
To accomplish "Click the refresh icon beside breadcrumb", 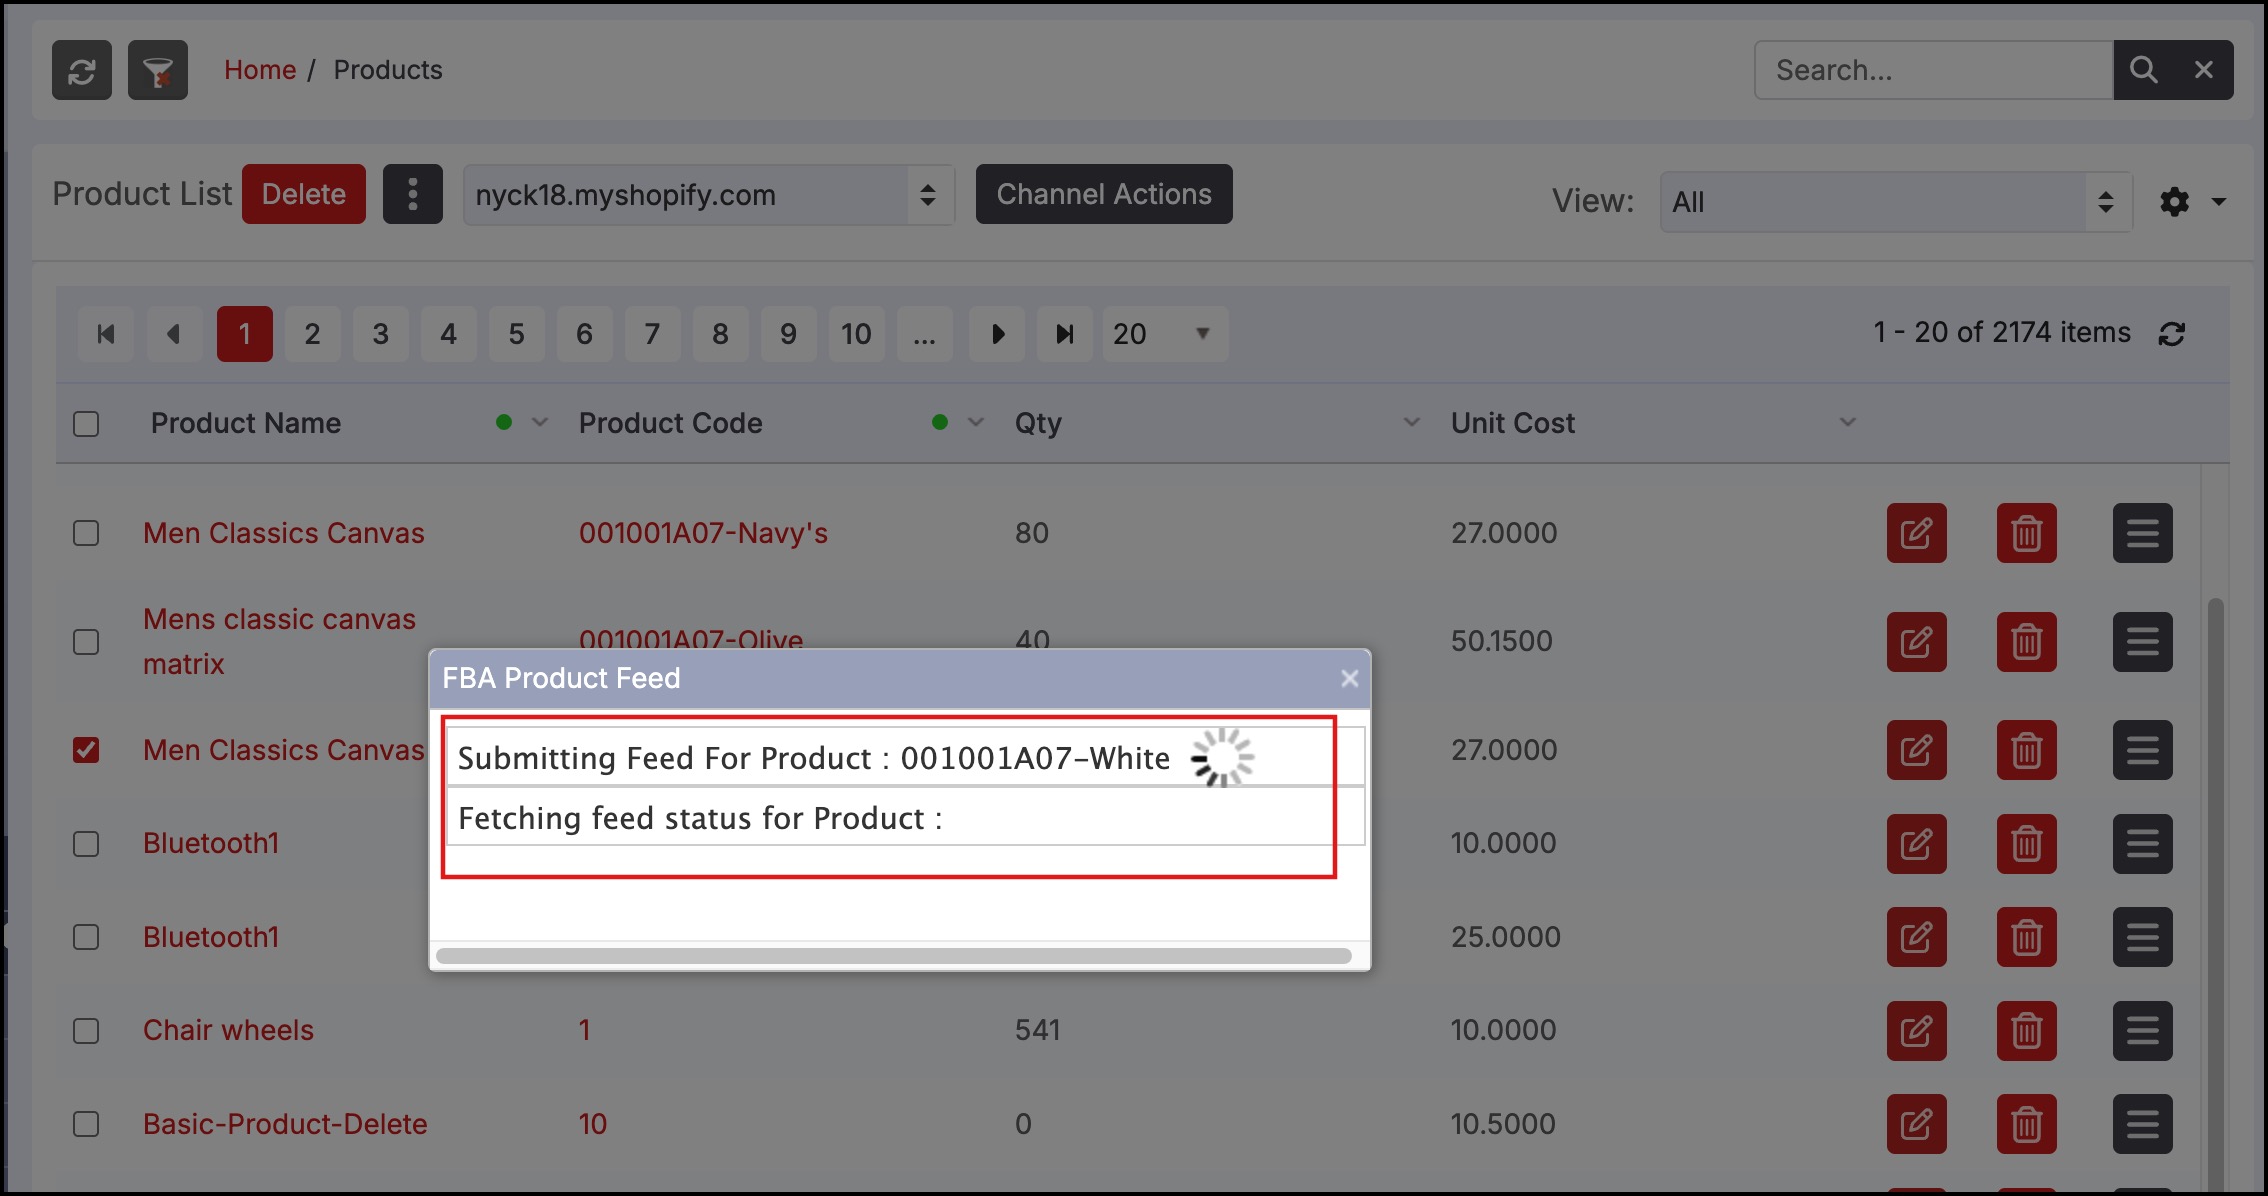I will pos(82,70).
